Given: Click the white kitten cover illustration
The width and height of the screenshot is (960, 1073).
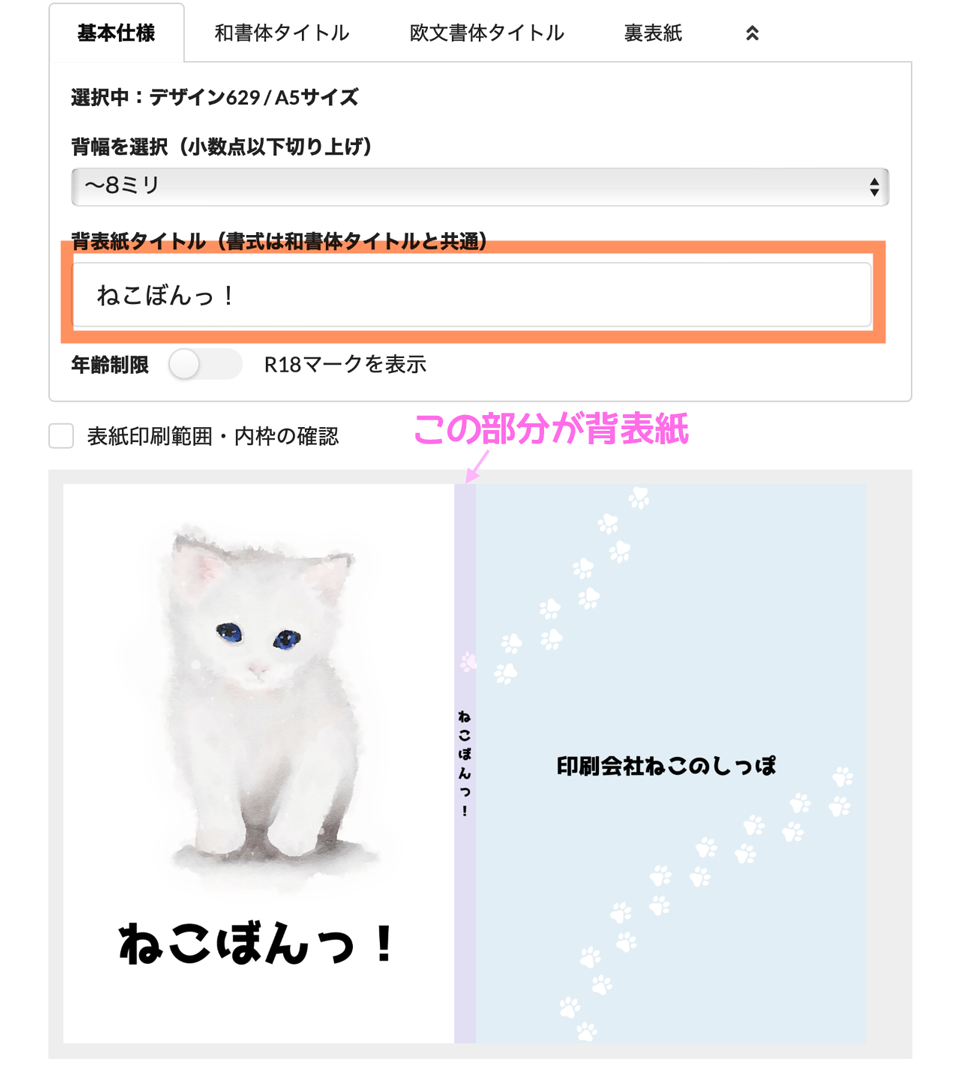Looking at the screenshot, I should 259,705.
